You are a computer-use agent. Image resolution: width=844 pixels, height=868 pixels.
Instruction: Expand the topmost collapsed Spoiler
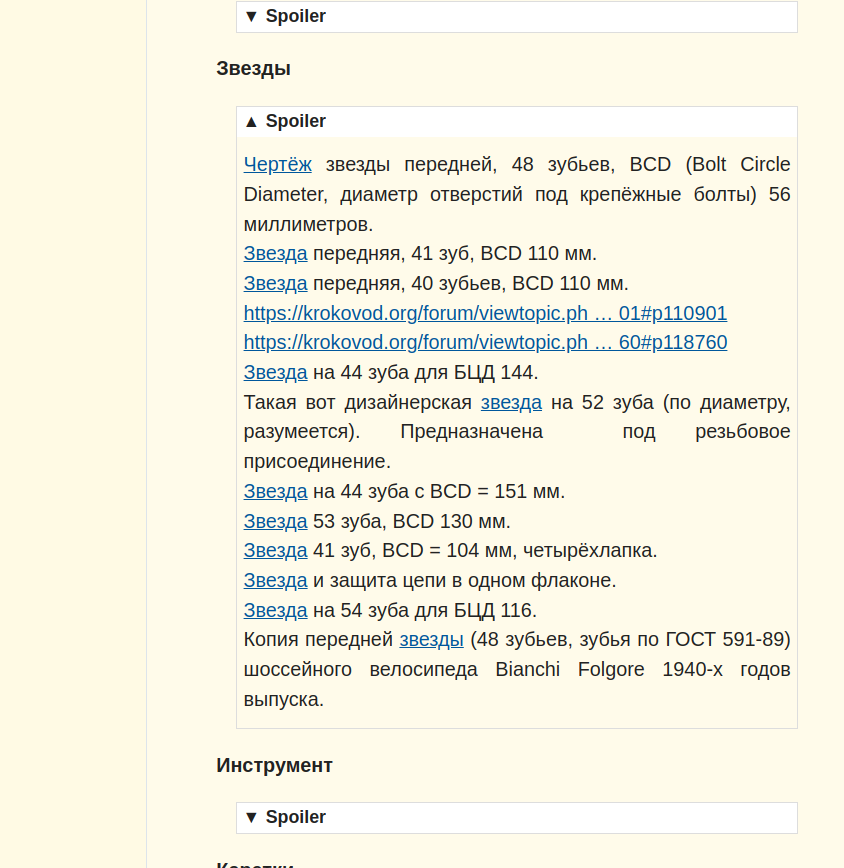click(x=286, y=16)
